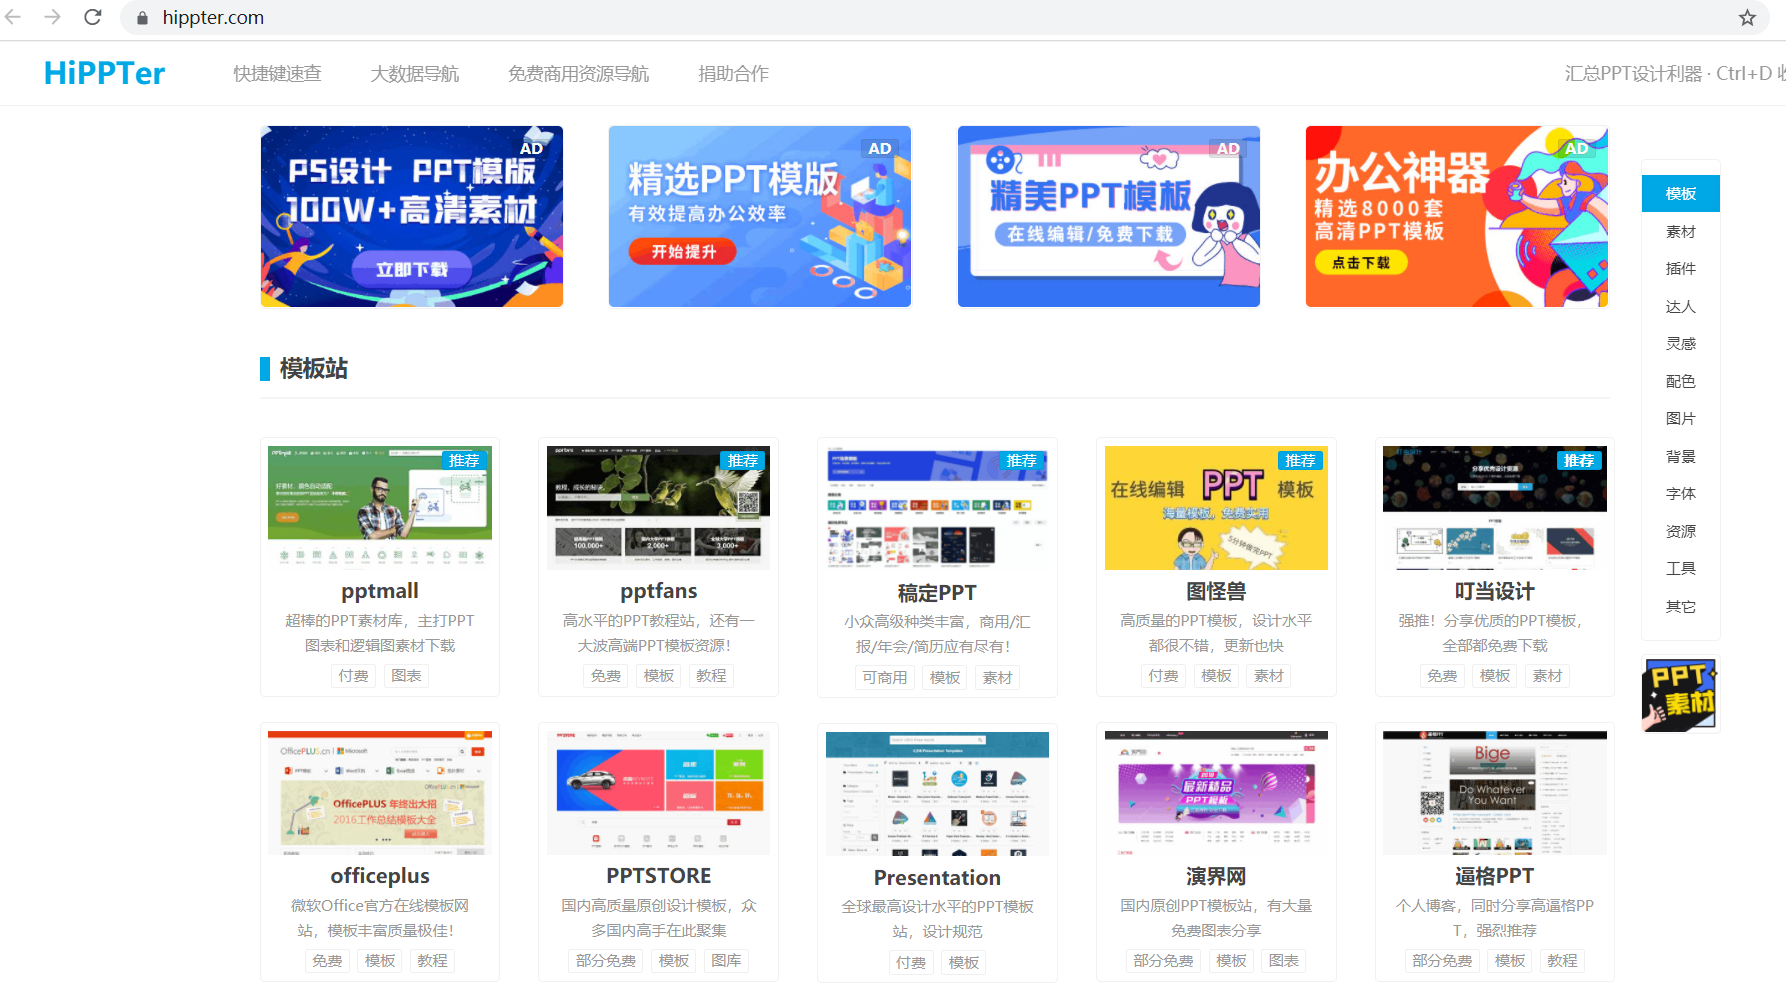Viewport: 1786px width, 989px height.
Task: Open the 稿定PPT site thumbnail
Action: 937,508
